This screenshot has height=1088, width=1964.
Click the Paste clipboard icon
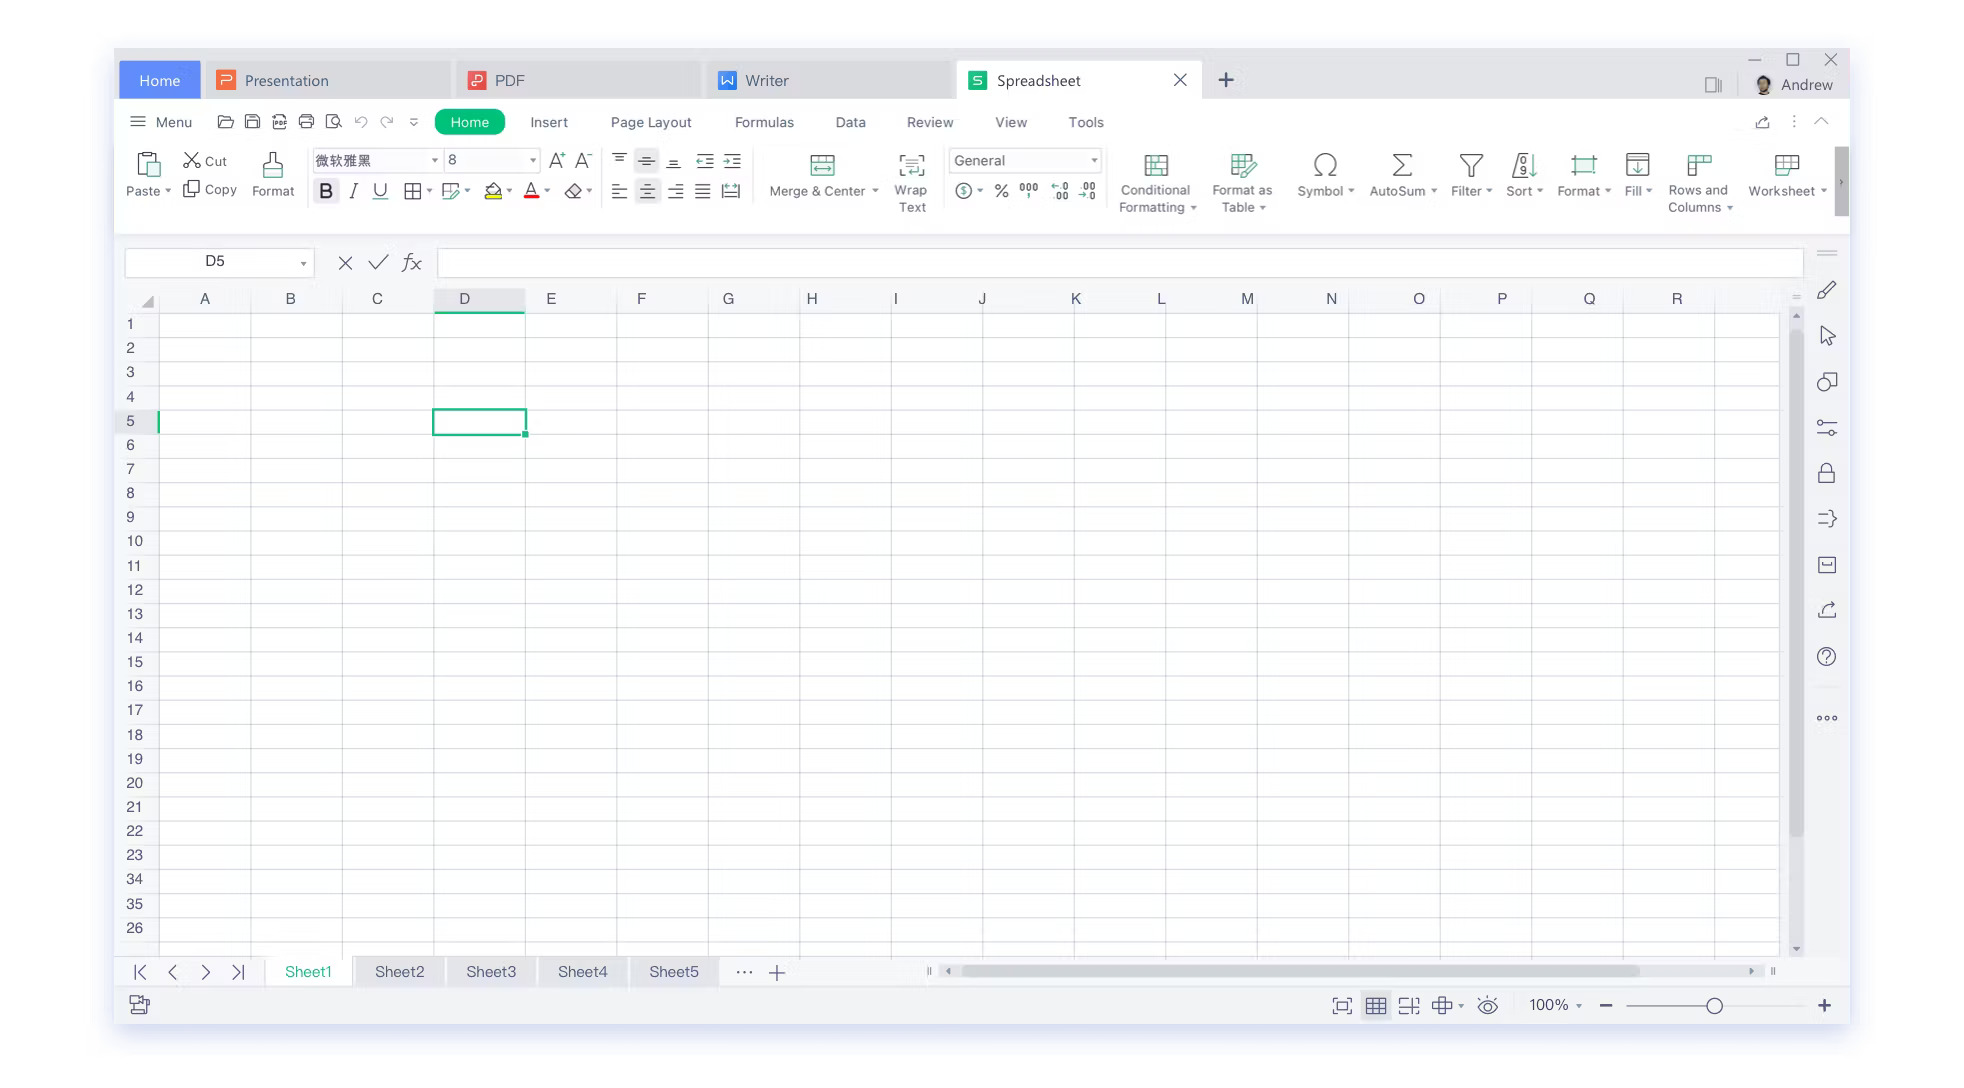pyautogui.click(x=148, y=164)
